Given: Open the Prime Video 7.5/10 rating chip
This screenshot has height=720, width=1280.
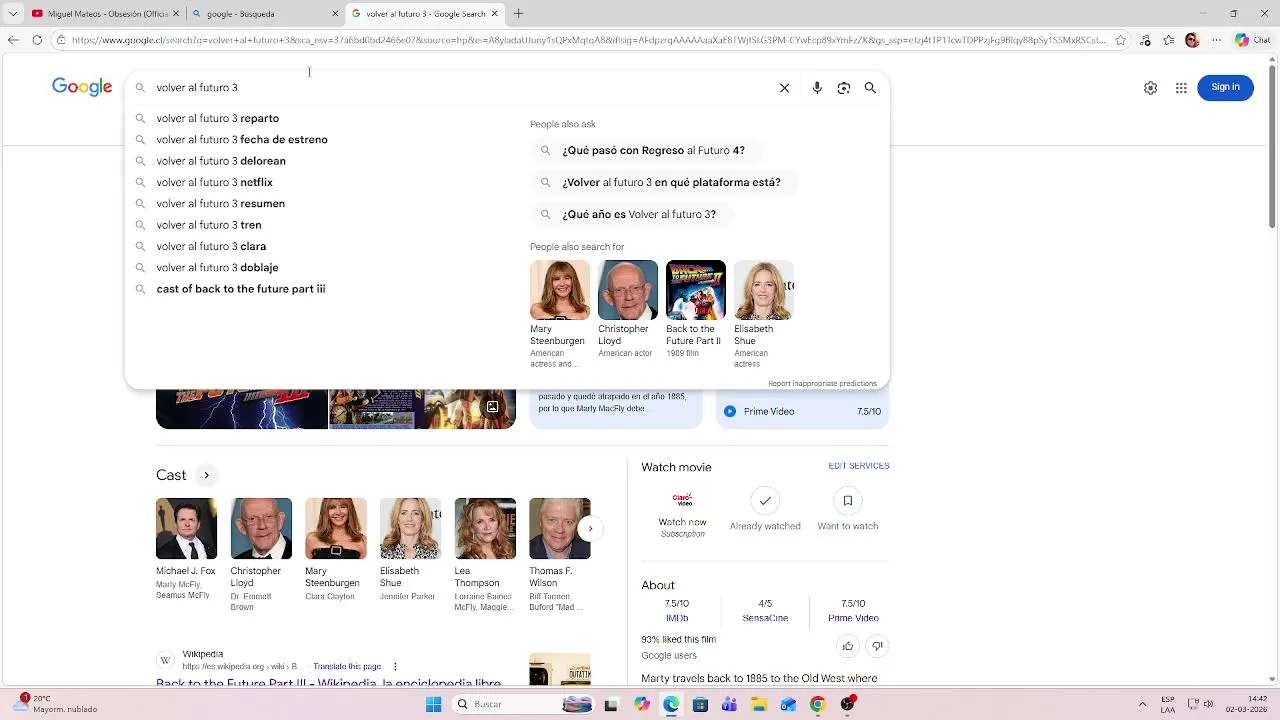Looking at the screenshot, I should click(802, 411).
